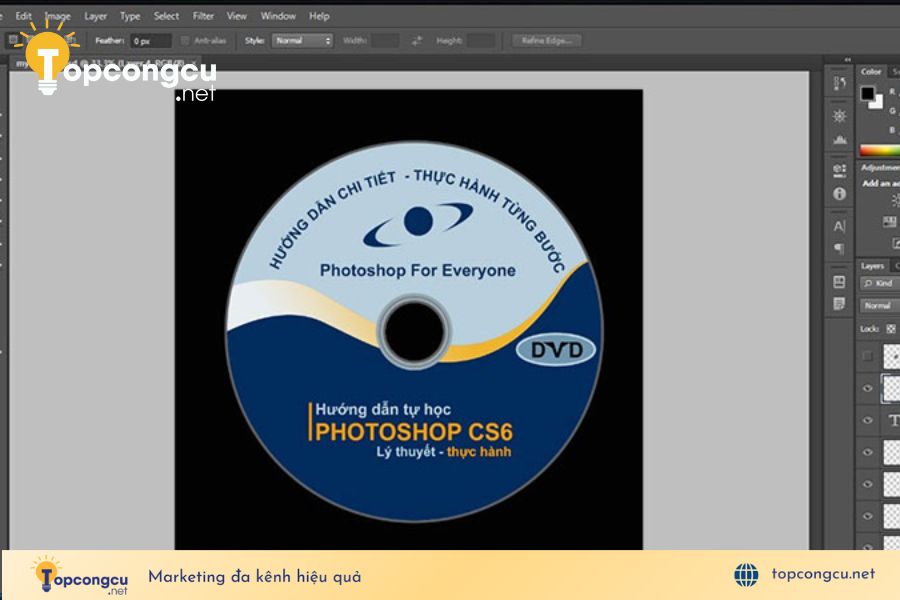Screen dimensions: 900x600
Task: Swap the Width and Height values
Action: [x=417, y=41]
